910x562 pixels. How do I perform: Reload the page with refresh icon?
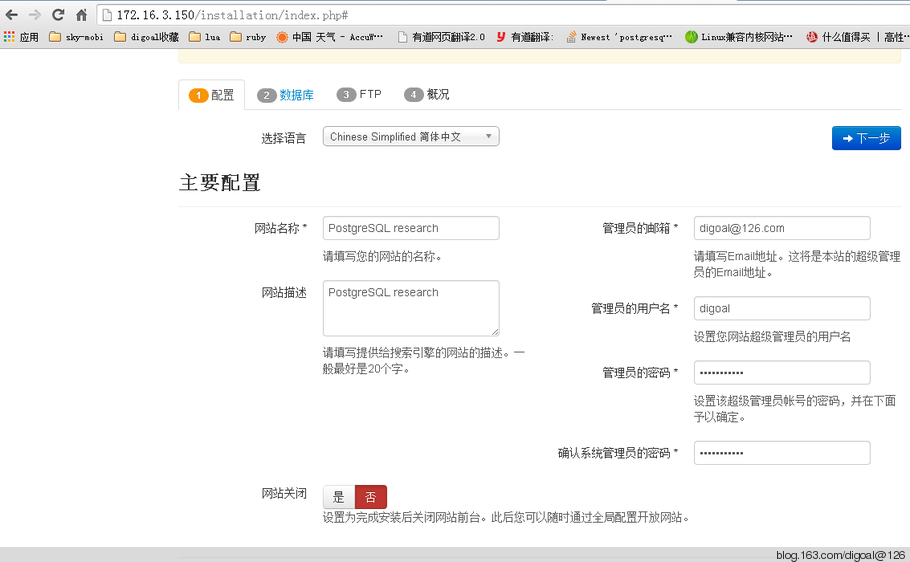pyautogui.click(x=57, y=15)
